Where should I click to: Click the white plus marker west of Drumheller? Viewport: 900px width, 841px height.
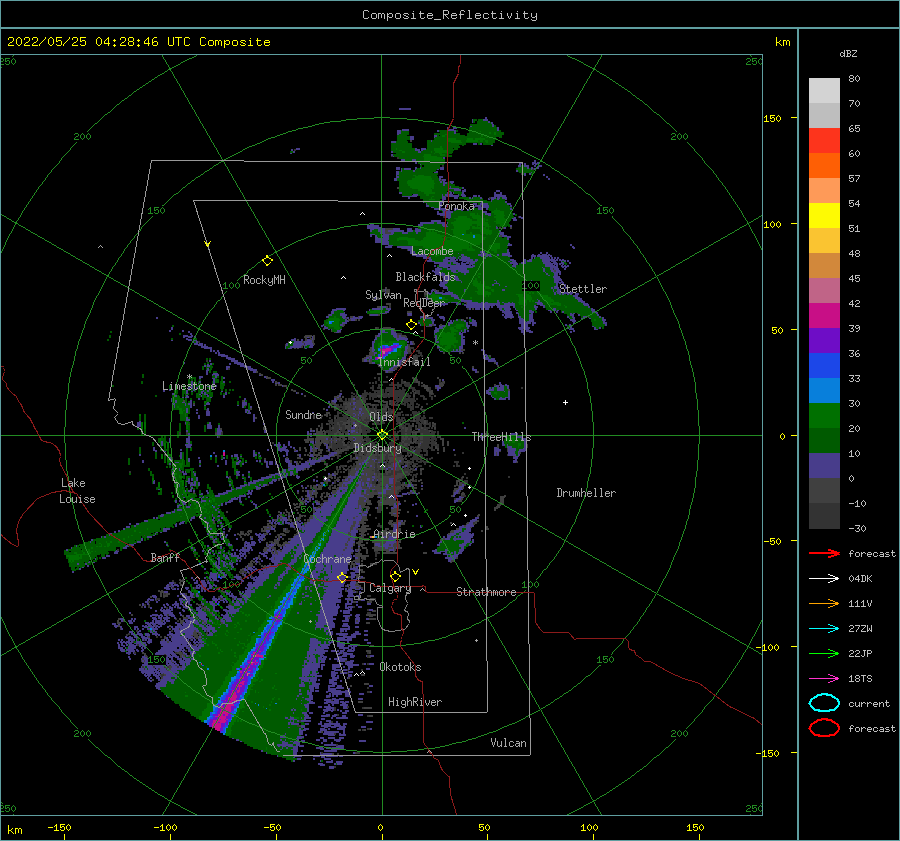point(565,402)
